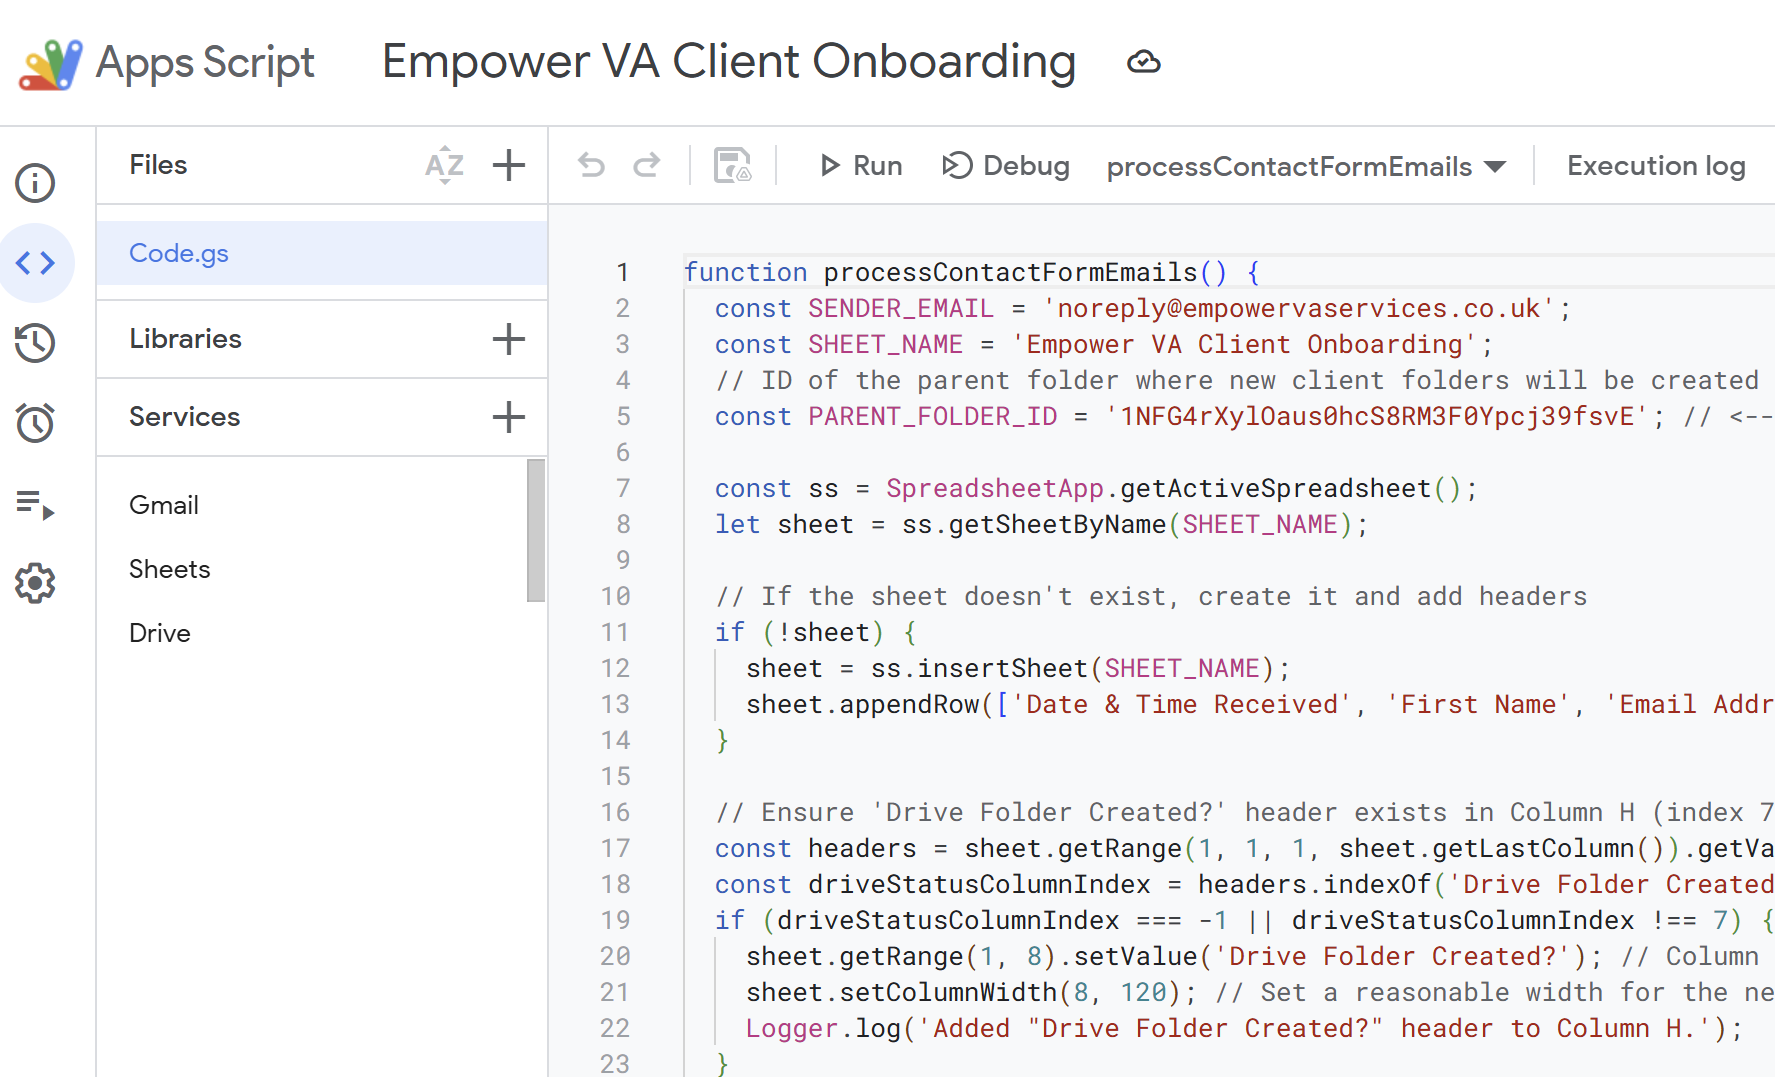This screenshot has width=1775, height=1077.
Task: Open the Execution log
Action: tap(1655, 165)
